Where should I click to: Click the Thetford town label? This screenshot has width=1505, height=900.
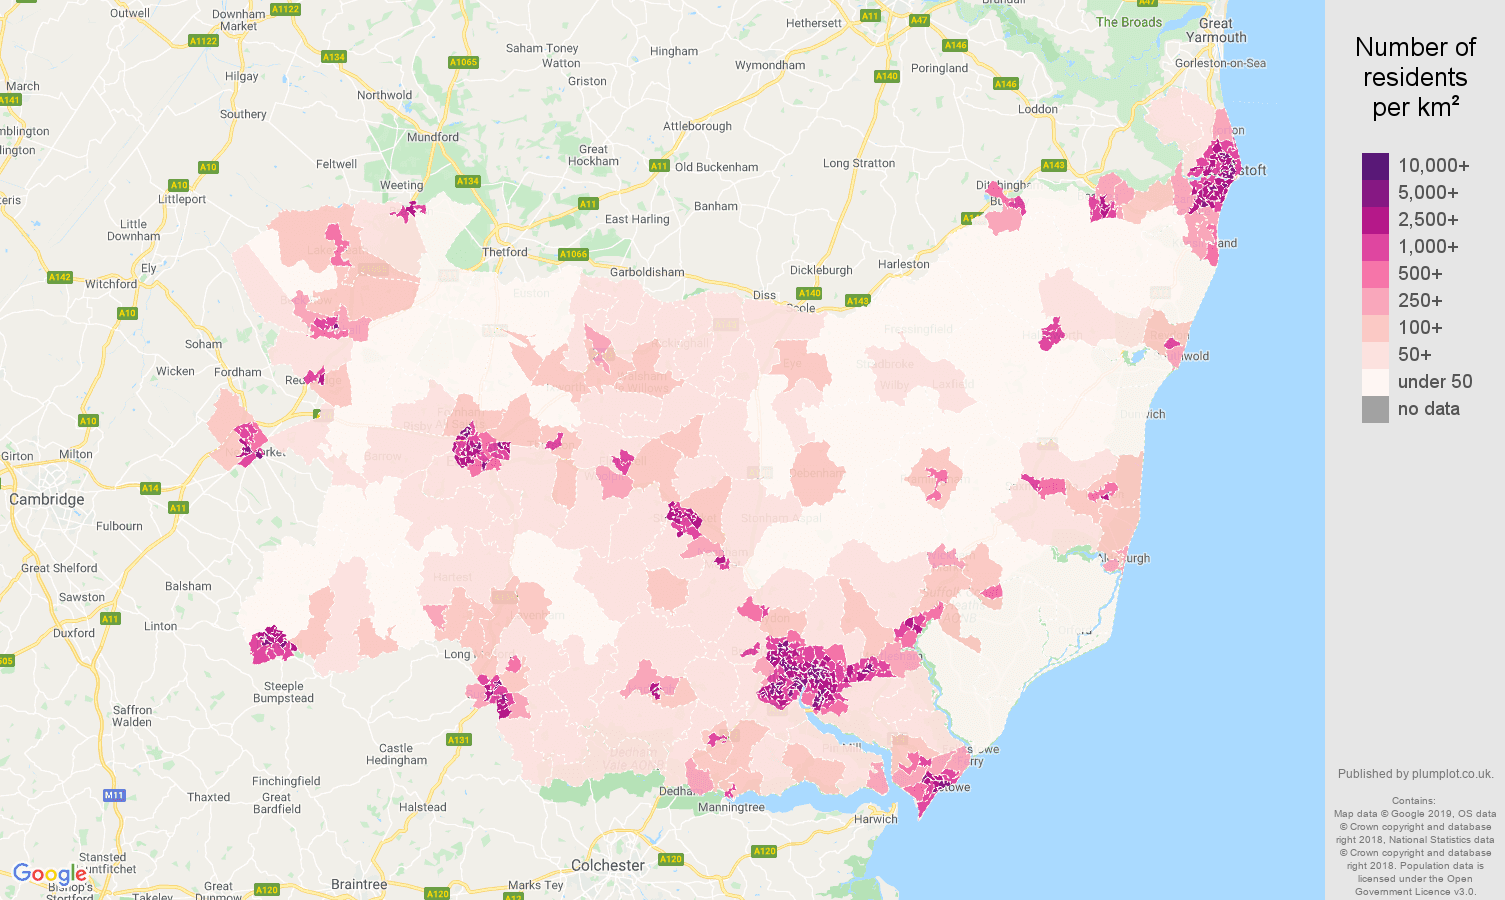505,252
